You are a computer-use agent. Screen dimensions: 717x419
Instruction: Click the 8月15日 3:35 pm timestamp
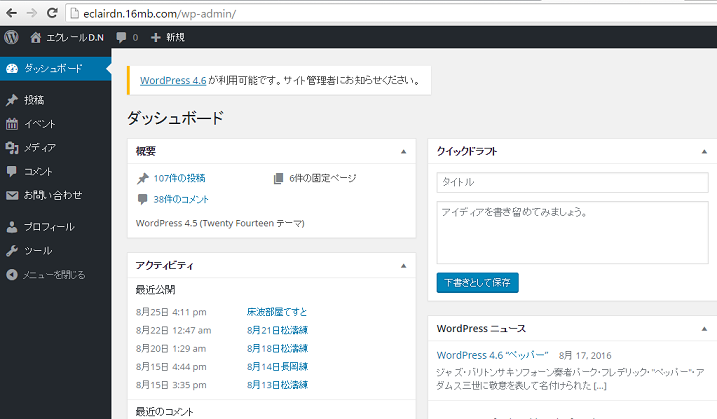[171, 385]
